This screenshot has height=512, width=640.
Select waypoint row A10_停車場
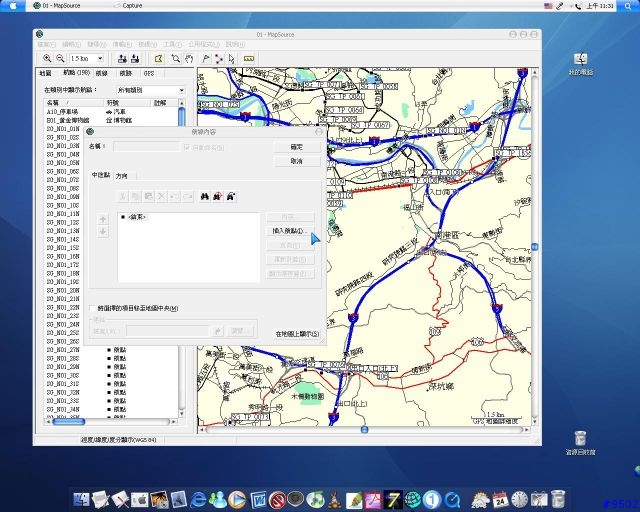click(x=110, y=111)
